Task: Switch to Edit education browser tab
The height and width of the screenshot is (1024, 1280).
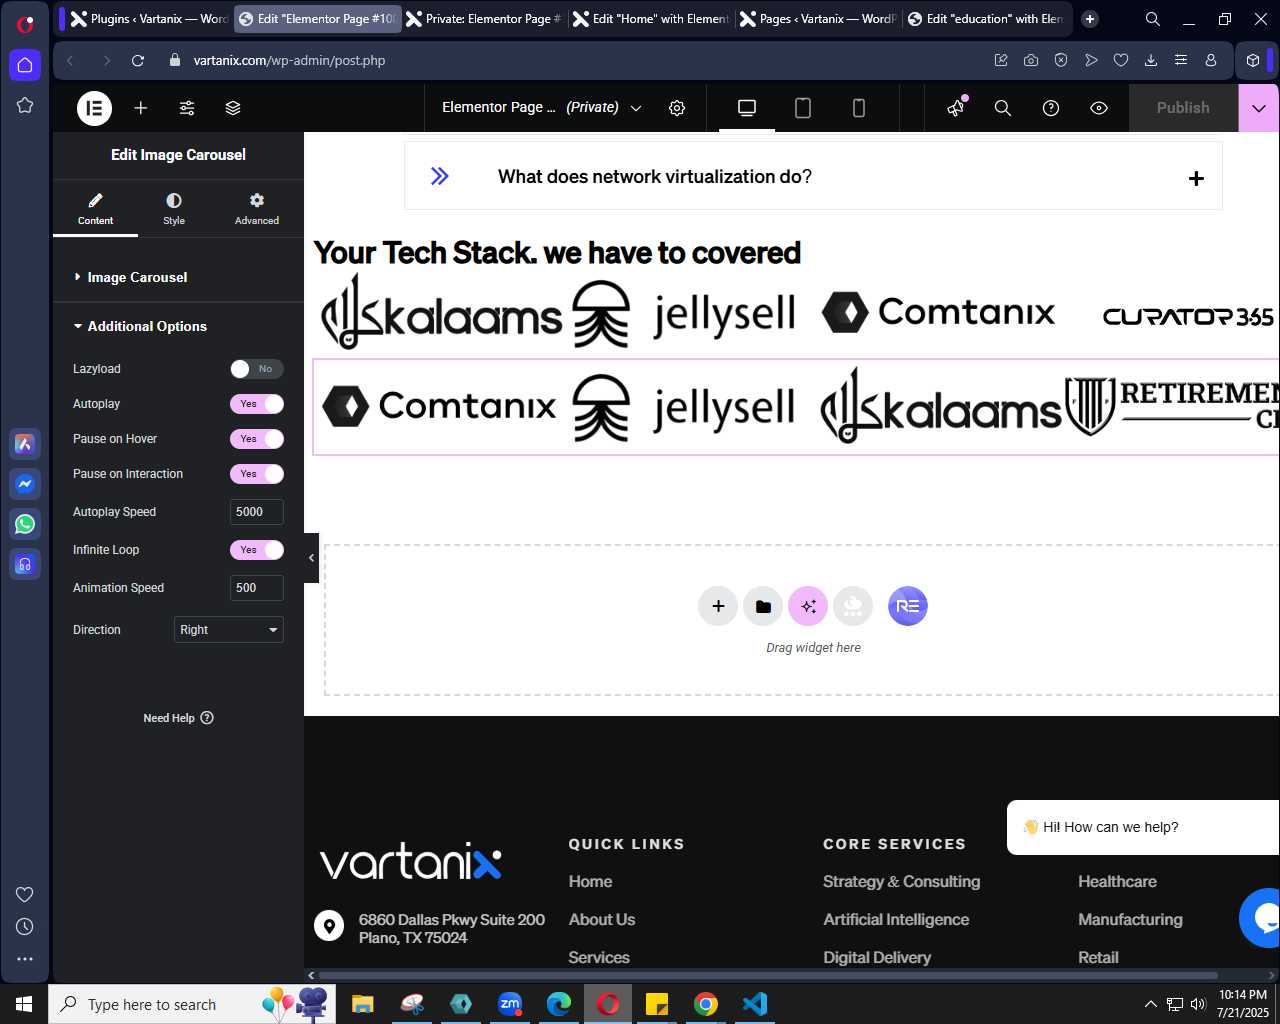Action: point(986,18)
